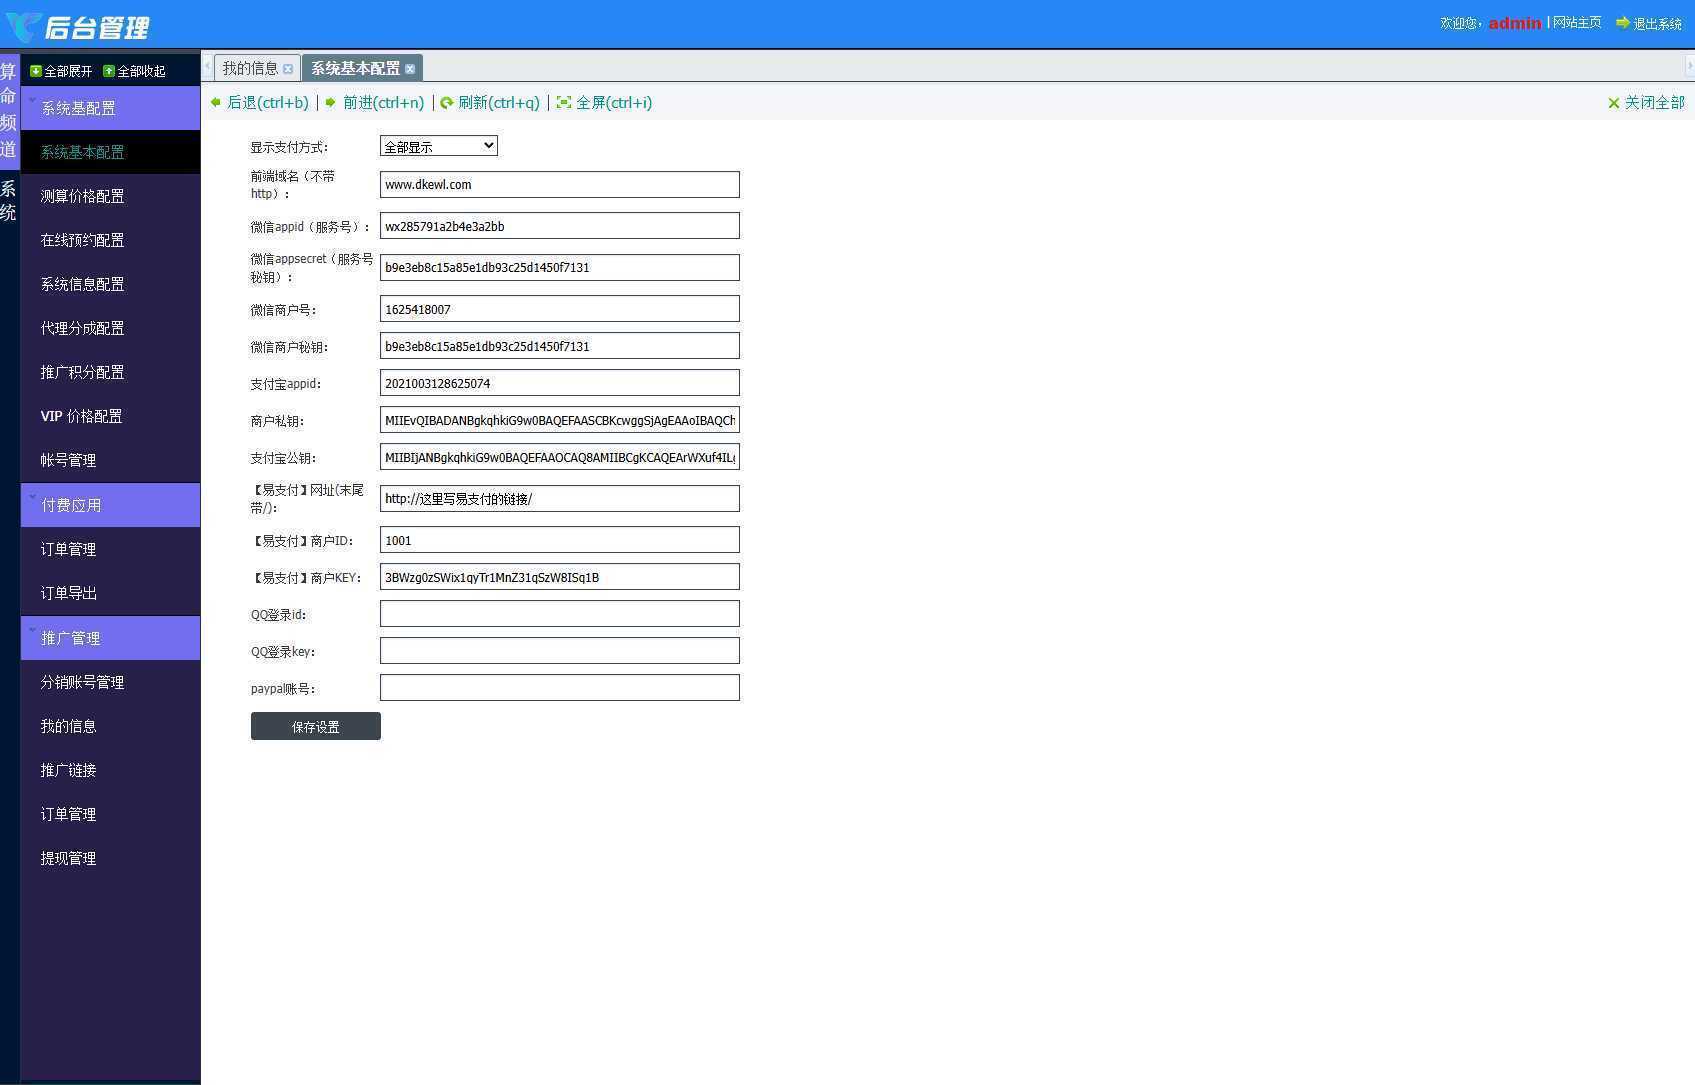Viewport: 1695px width, 1085px height.
Task: Click the 易支付商户KEY input field
Action: (560, 577)
